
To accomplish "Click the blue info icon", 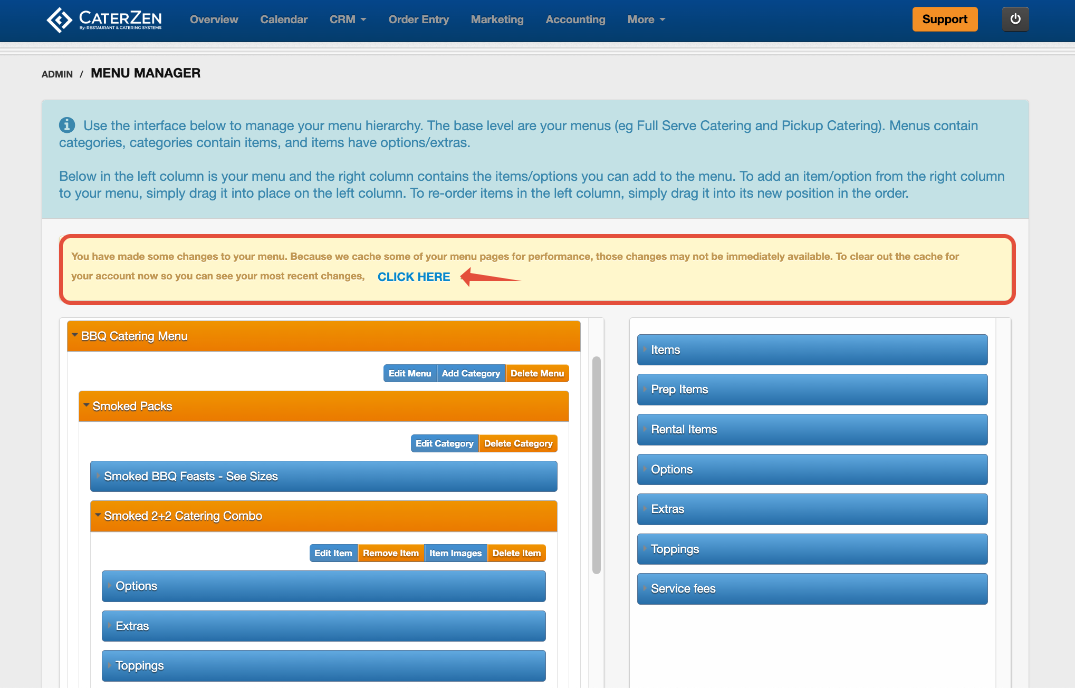I will 67,125.
